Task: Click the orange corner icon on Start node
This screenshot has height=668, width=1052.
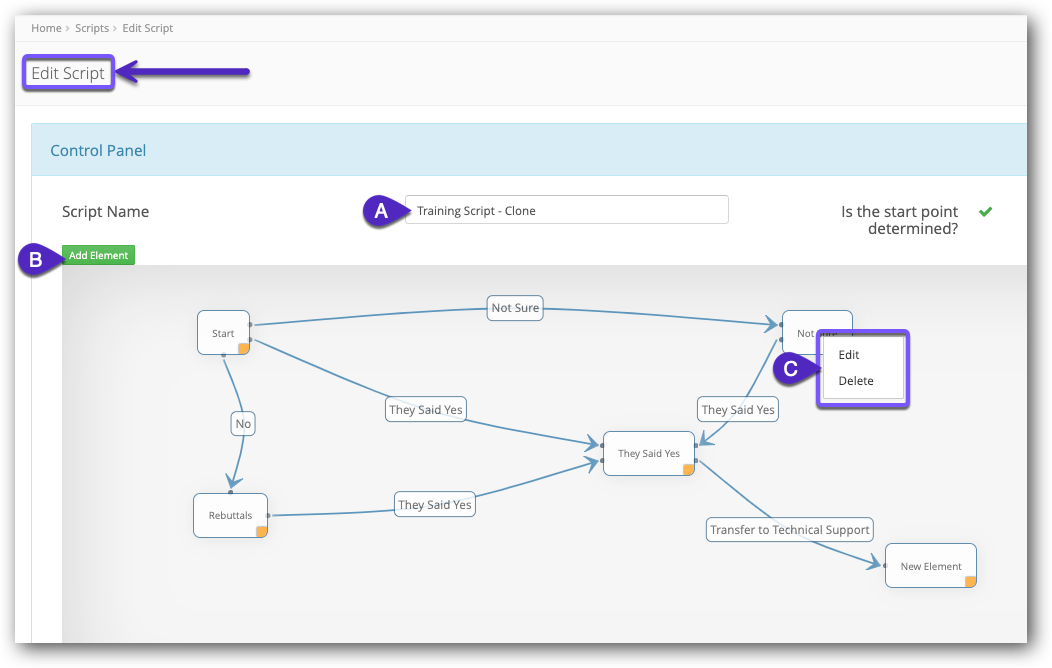Action: pyautogui.click(x=243, y=348)
